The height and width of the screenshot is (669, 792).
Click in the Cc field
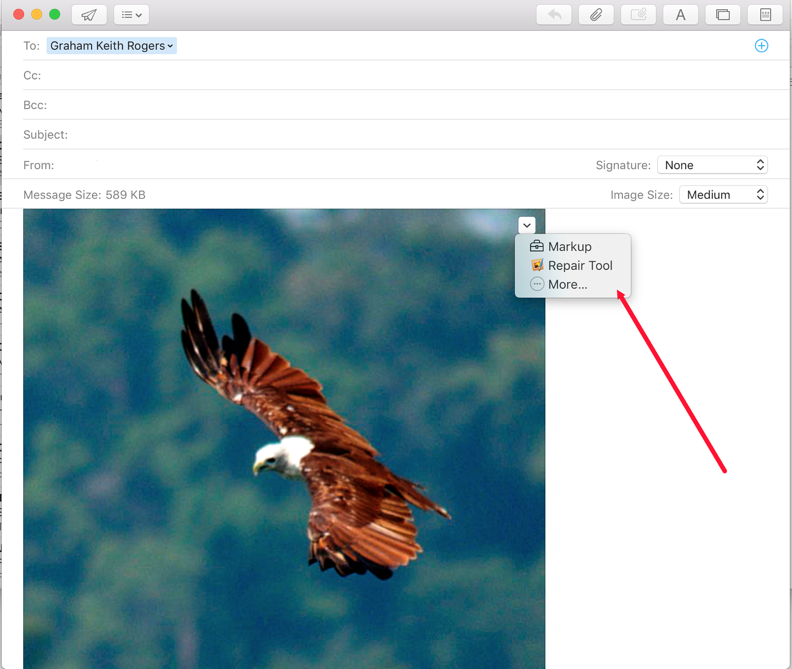click(404, 75)
